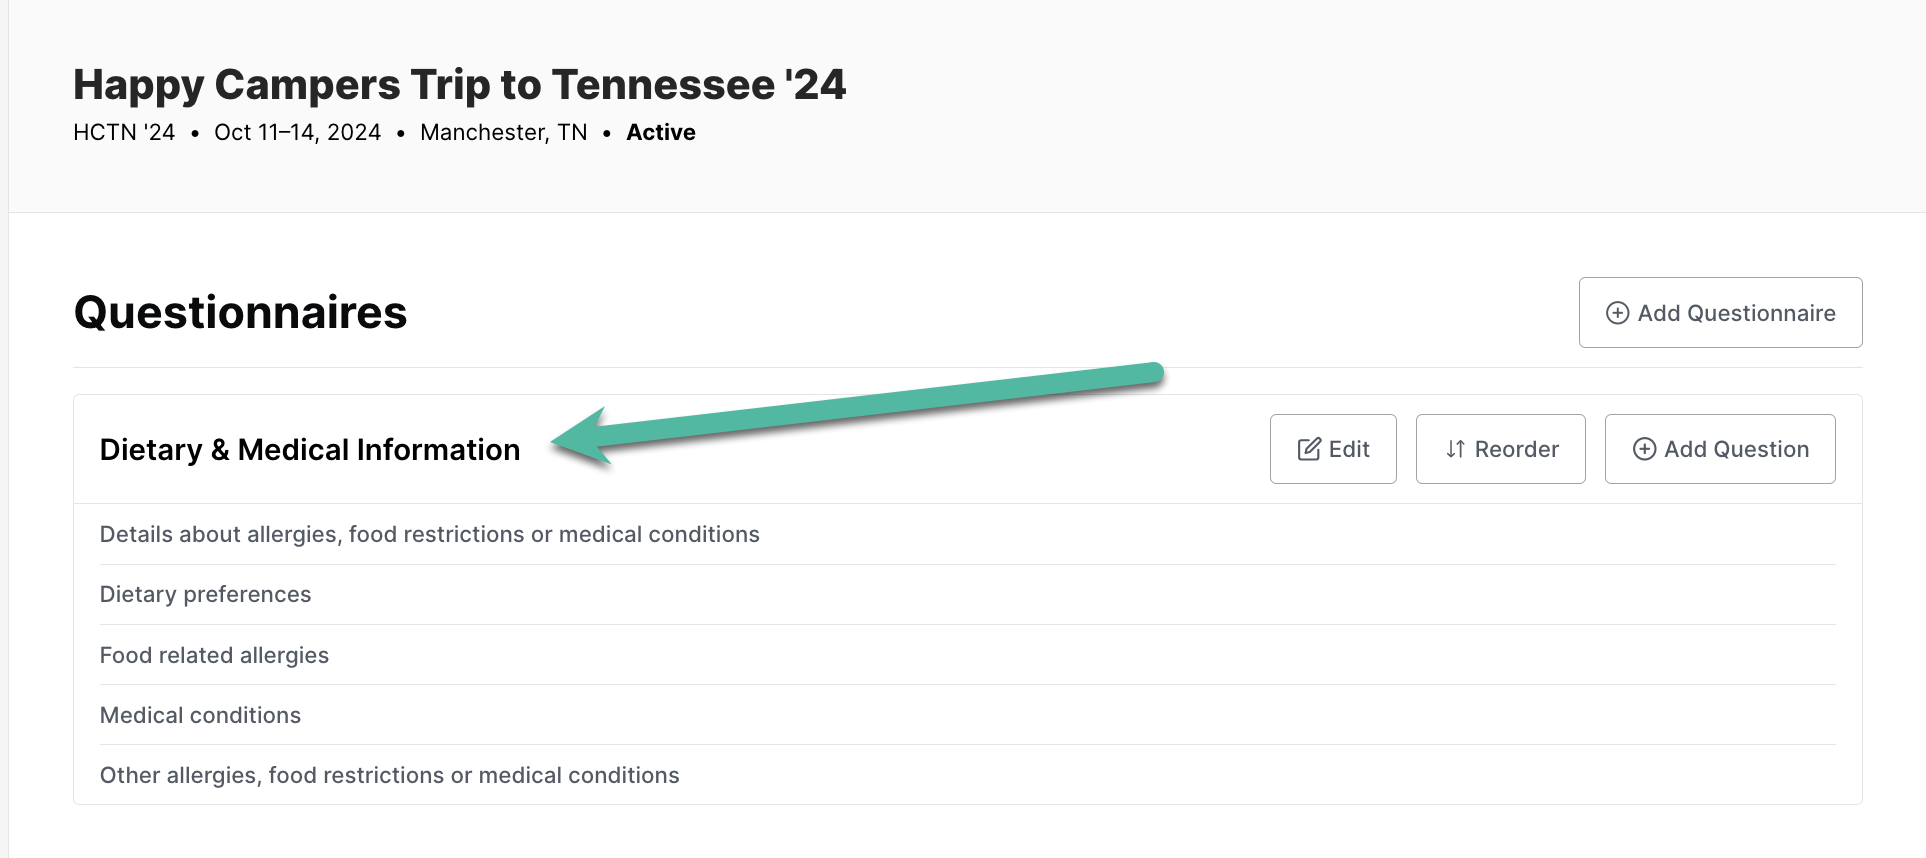This screenshot has width=1926, height=858.
Task: Click the plus icon beside Add Questionnaire
Action: [x=1617, y=313]
